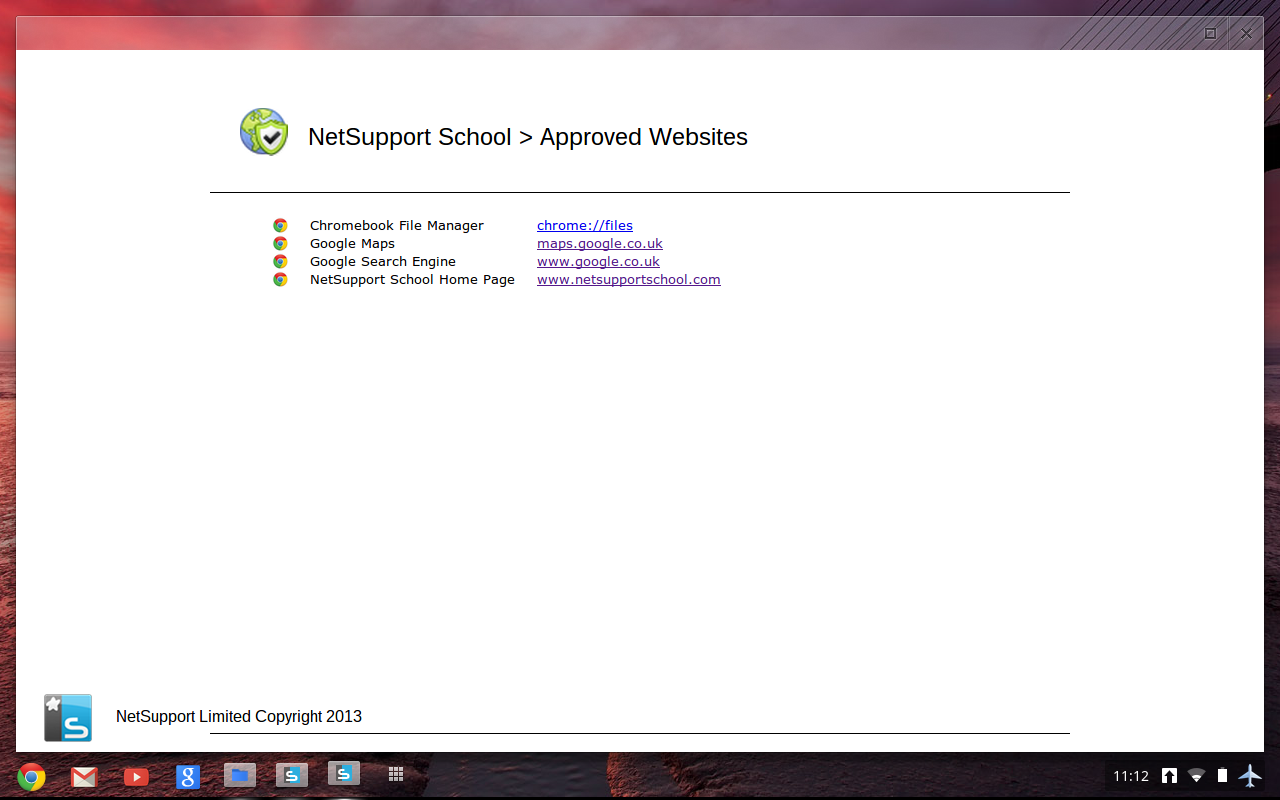
Task: Click the Chrome icon beside Chromebook File Manager
Action: click(x=280, y=226)
